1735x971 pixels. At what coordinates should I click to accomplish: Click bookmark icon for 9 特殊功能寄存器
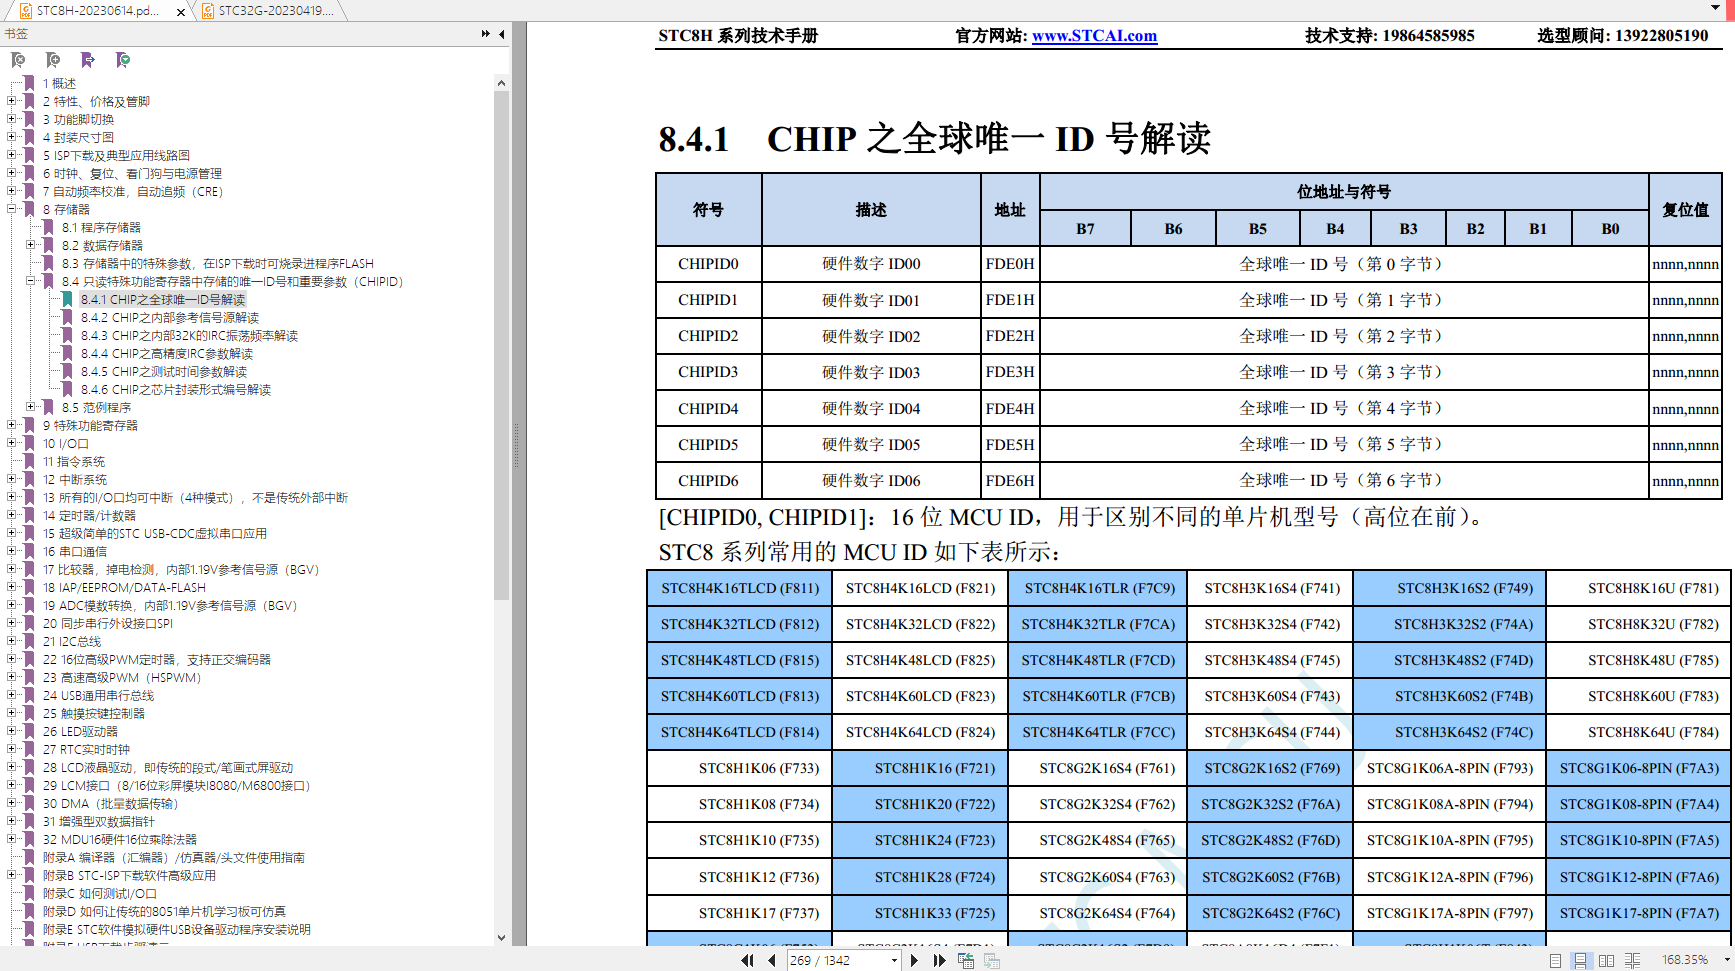point(29,425)
